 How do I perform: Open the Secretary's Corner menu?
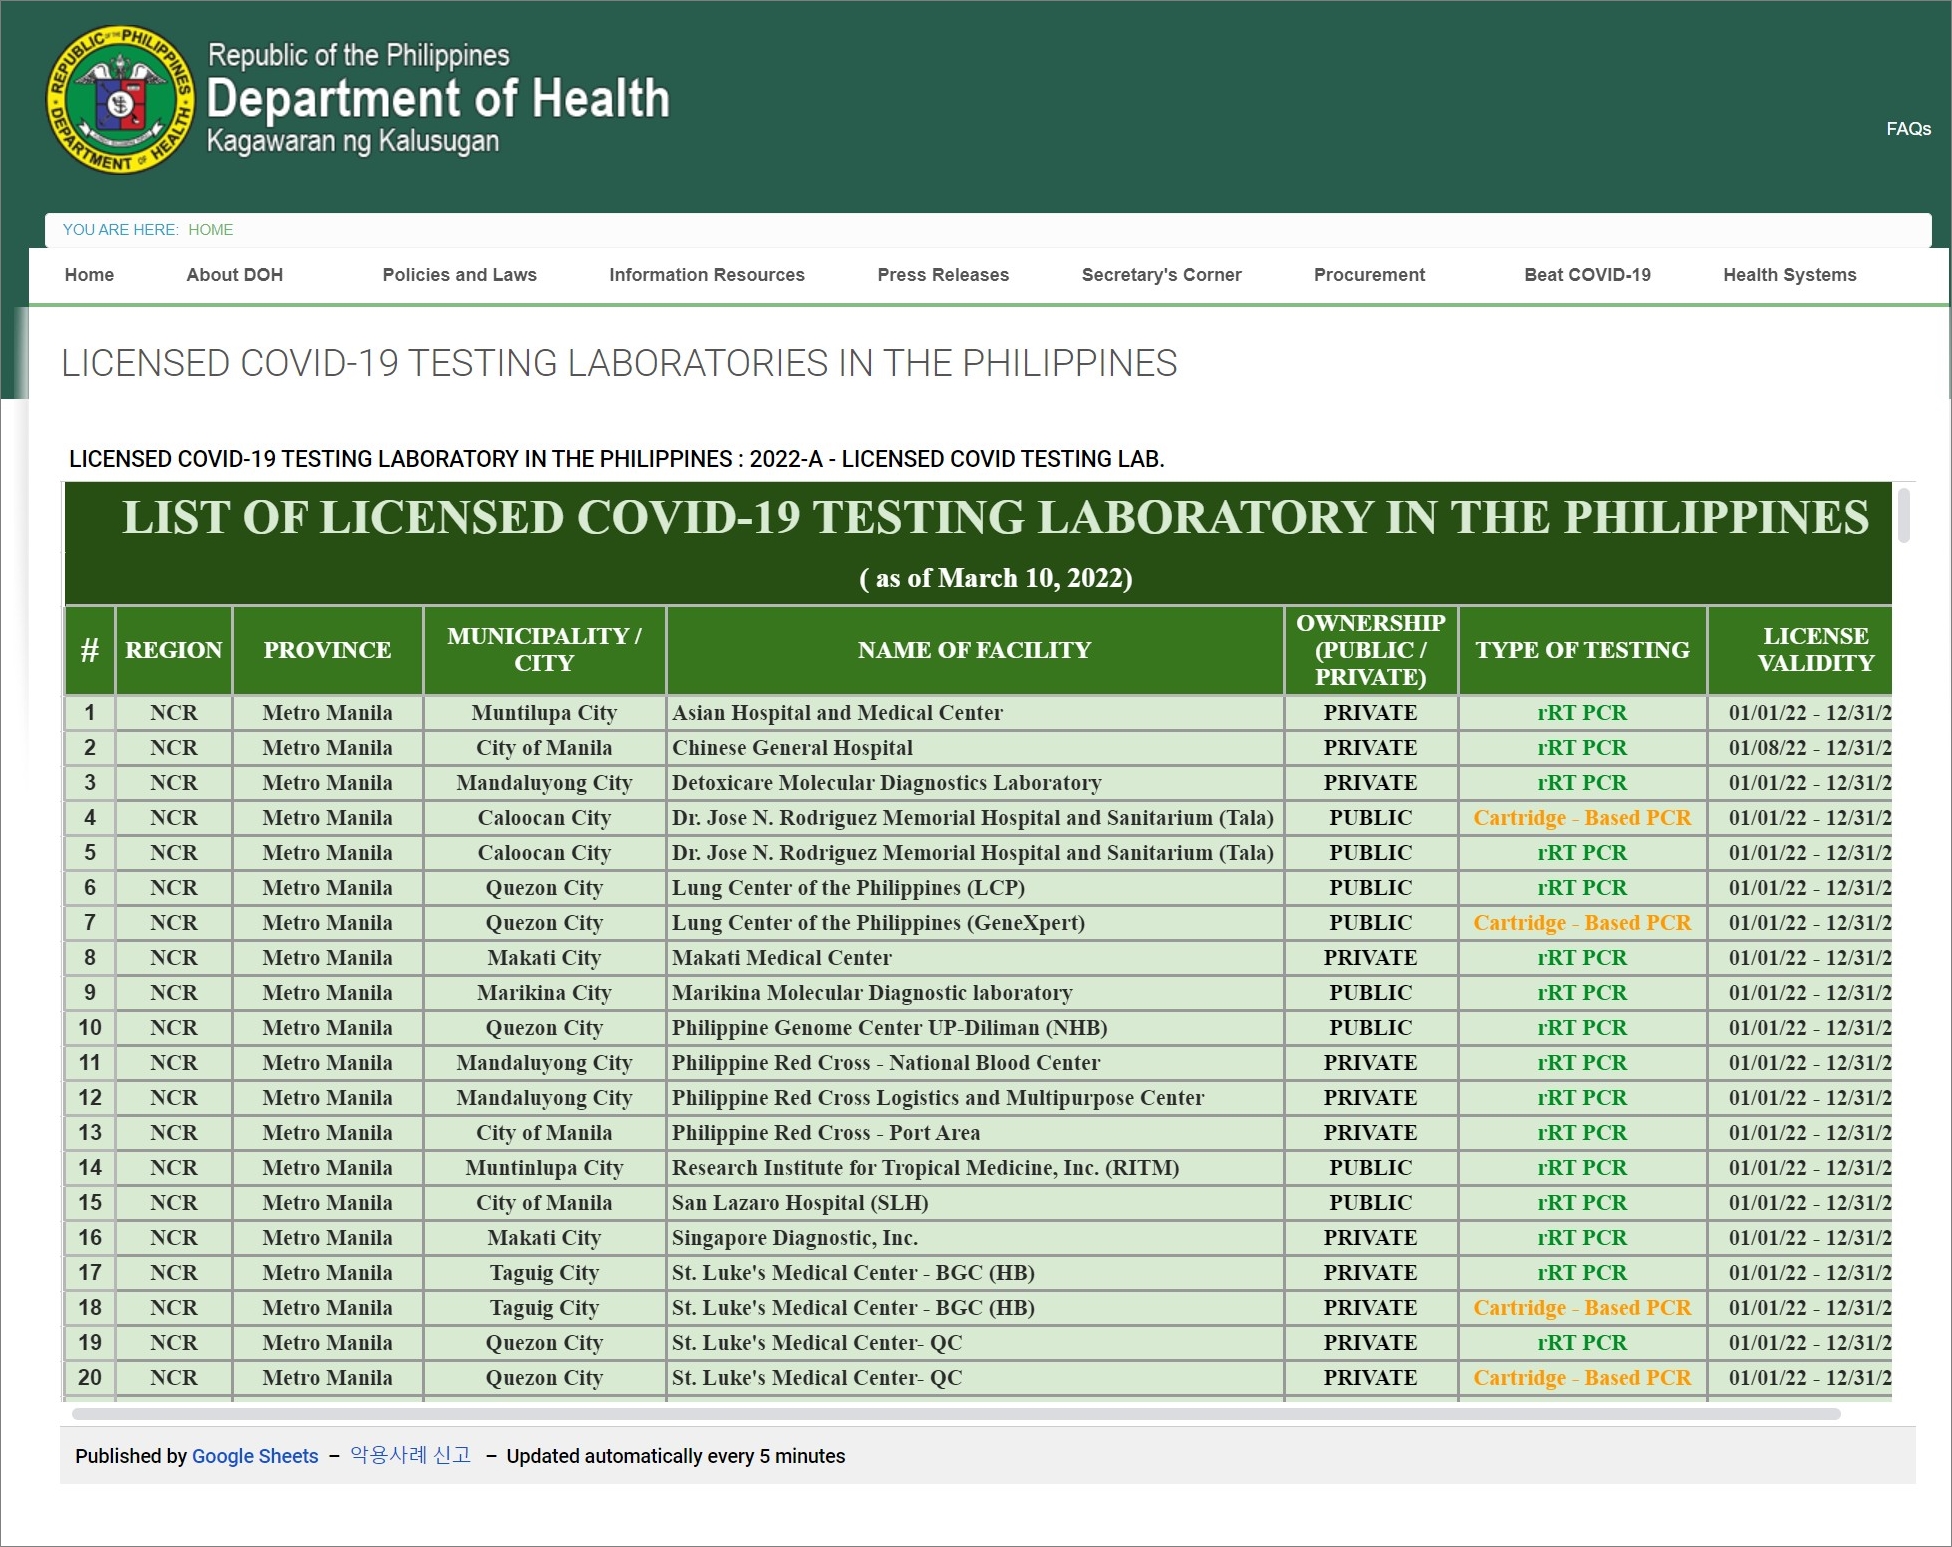coord(1160,275)
